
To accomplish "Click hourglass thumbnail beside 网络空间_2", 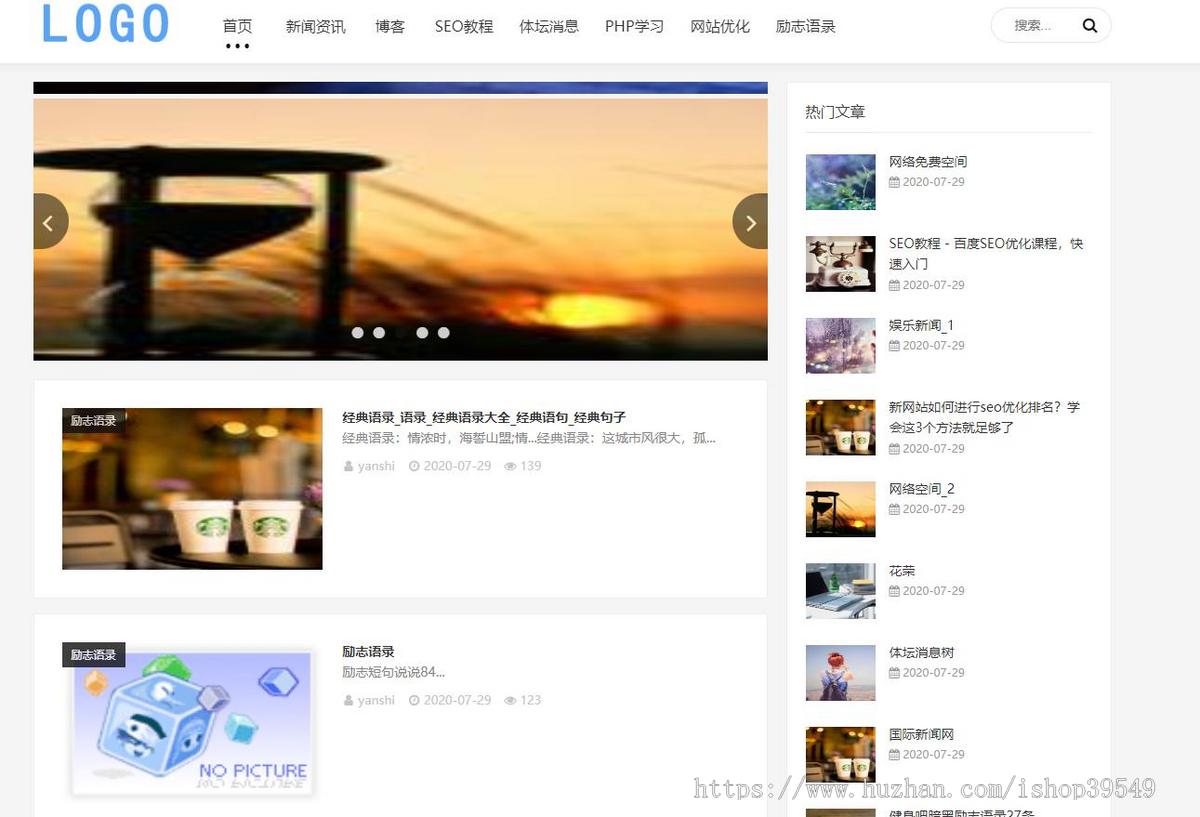I will pyautogui.click(x=840, y=509).
